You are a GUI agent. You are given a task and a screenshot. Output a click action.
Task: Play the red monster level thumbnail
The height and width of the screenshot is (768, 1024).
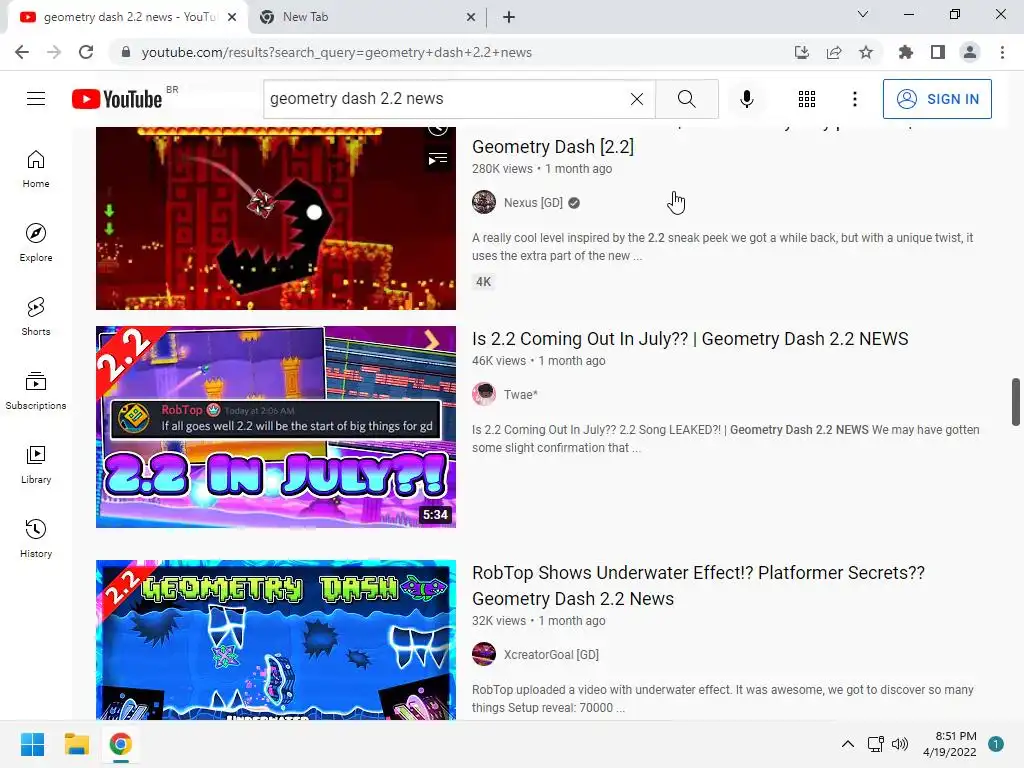(276, 218)
